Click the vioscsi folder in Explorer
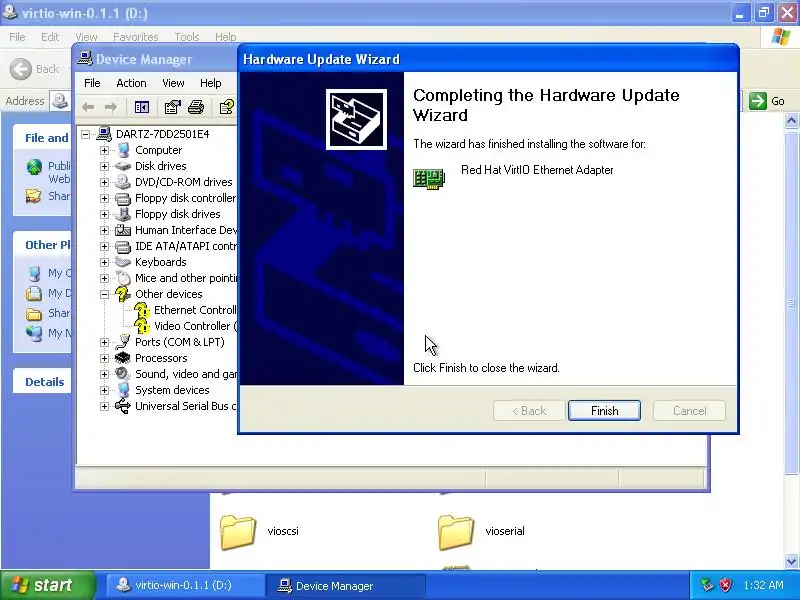 tap(260, 532)
